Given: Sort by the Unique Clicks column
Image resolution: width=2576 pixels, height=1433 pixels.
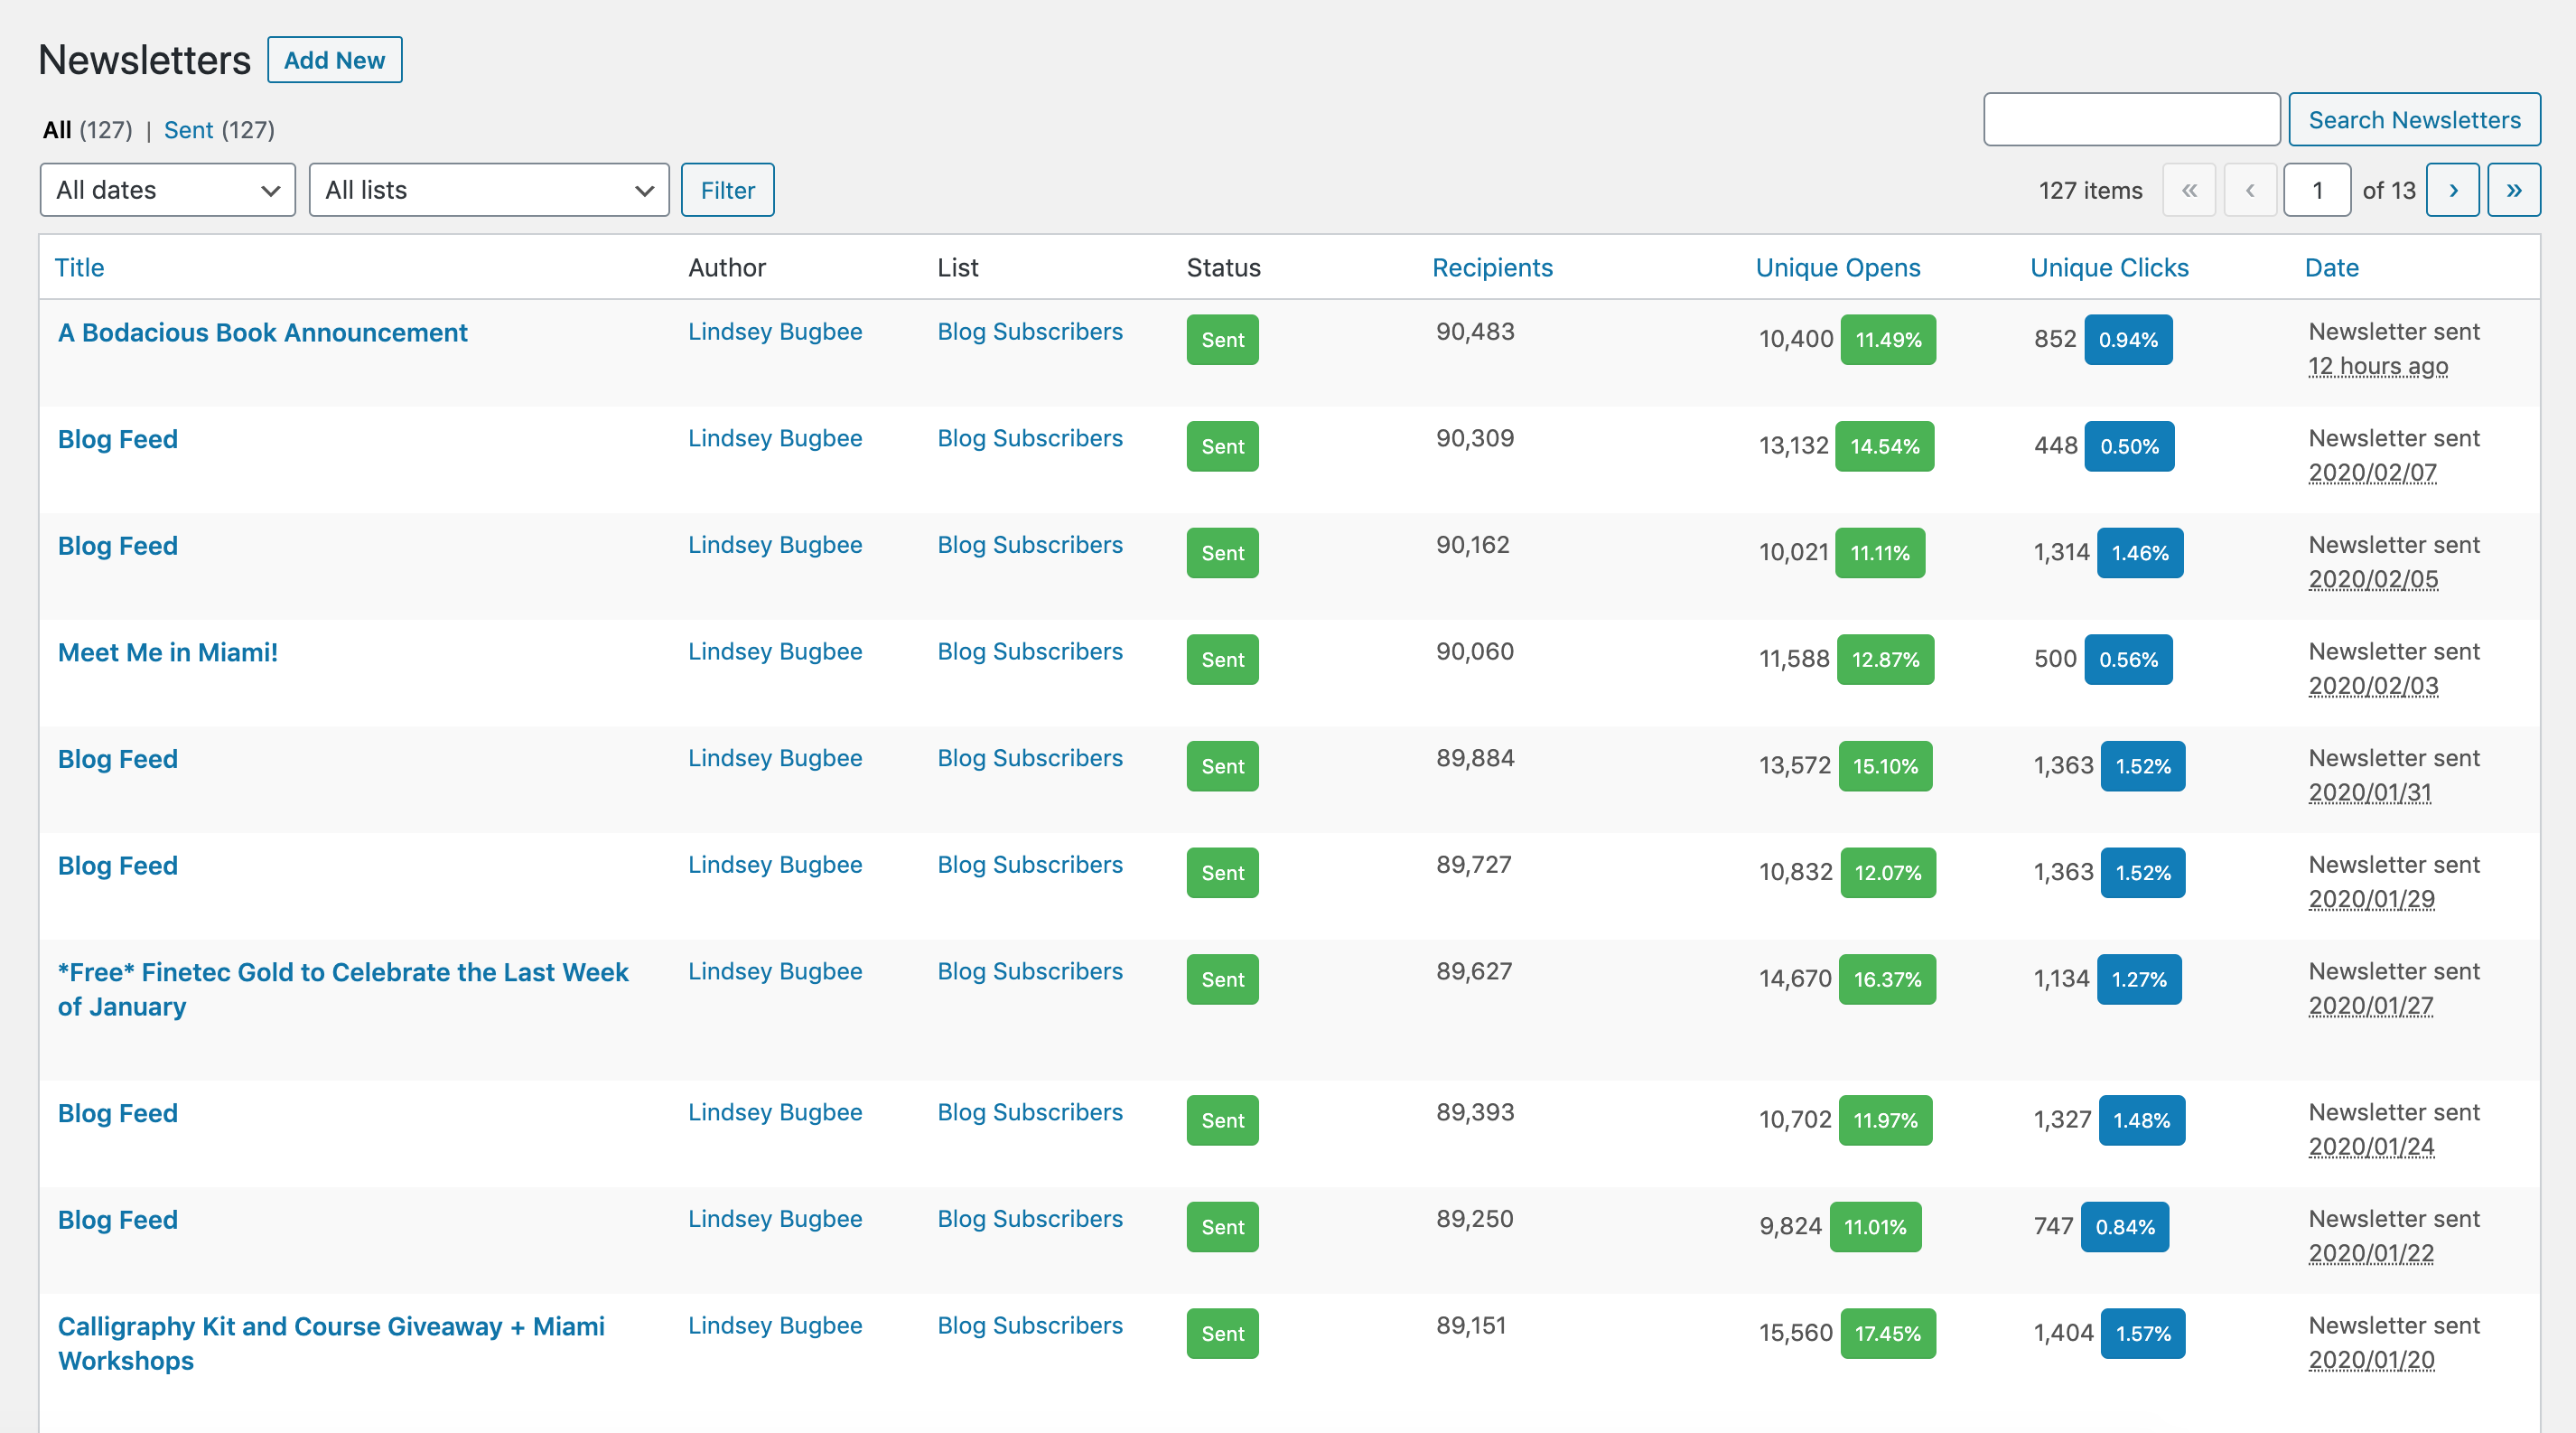Looking at the screenshot, I should pyautogui.click(x=2109, y=268).
